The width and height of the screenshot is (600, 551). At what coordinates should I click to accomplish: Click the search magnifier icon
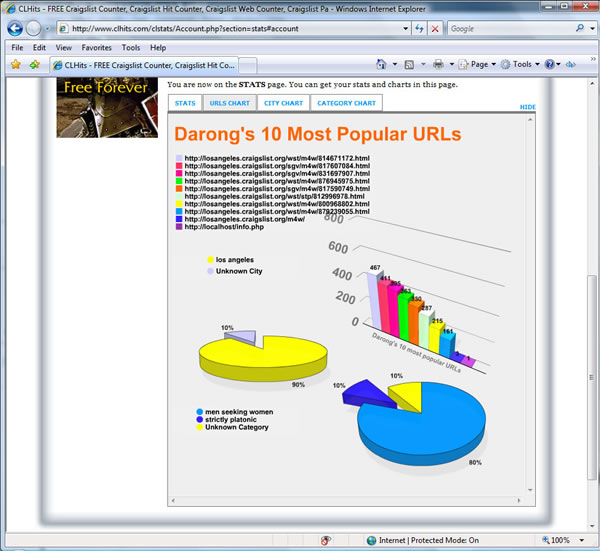pyautogui.click(x=580, y=29)
